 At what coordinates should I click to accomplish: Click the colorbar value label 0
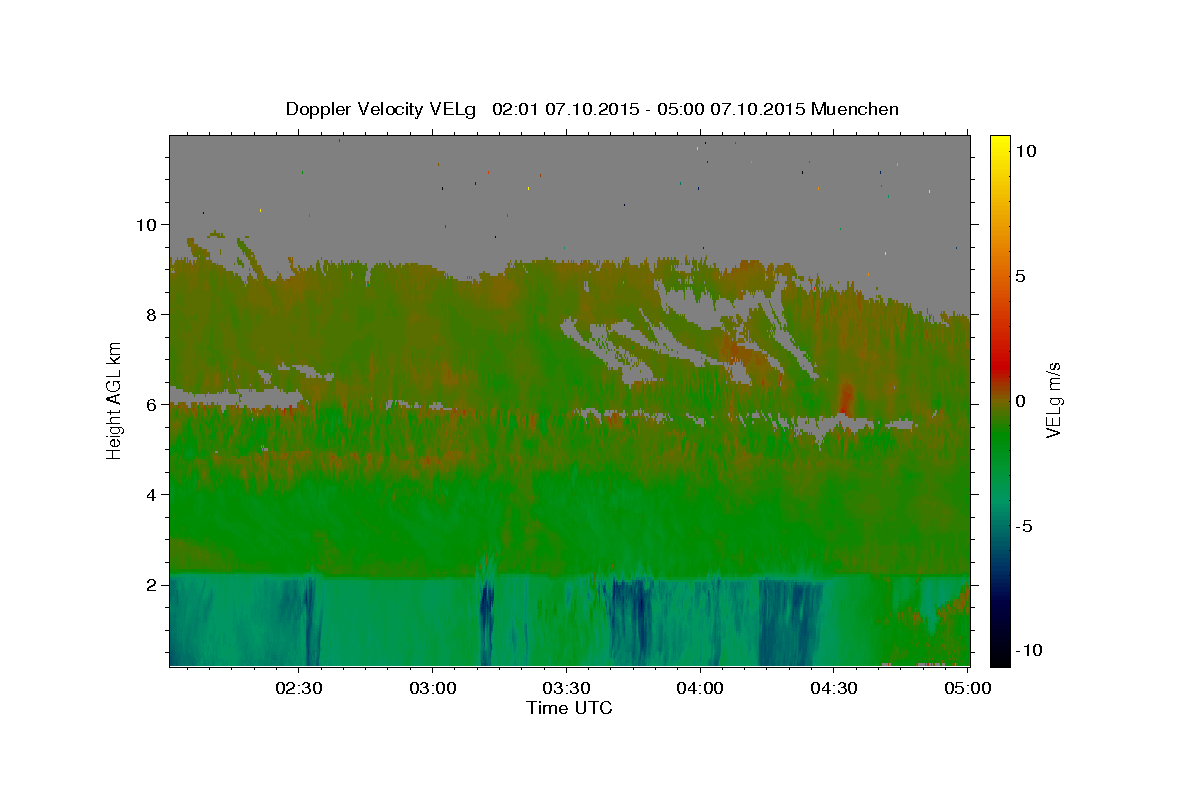tap(1021, 401)
